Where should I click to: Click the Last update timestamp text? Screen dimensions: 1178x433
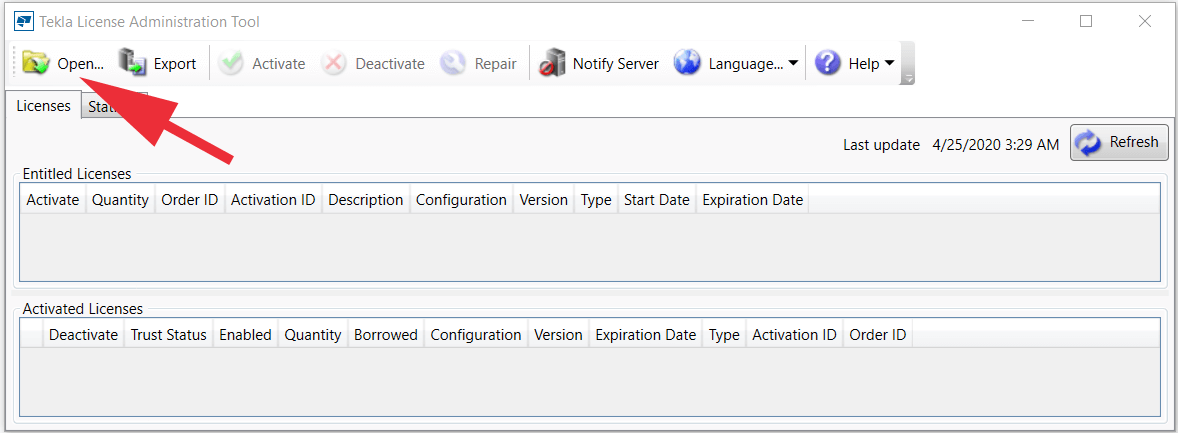(x=995, y=144)
